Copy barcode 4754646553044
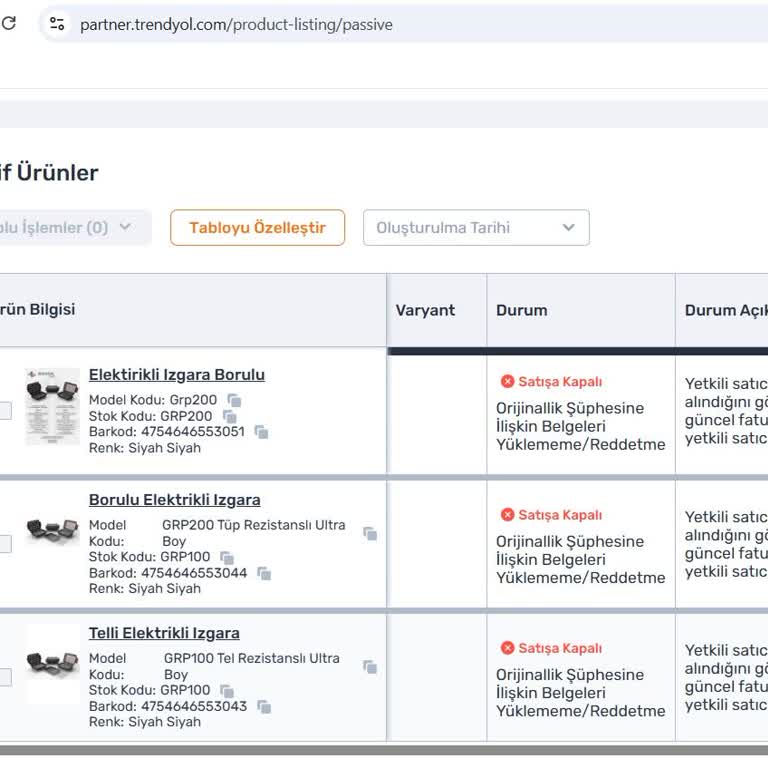The height and width of the screenshot is (768, 768). tap(264, 574)
